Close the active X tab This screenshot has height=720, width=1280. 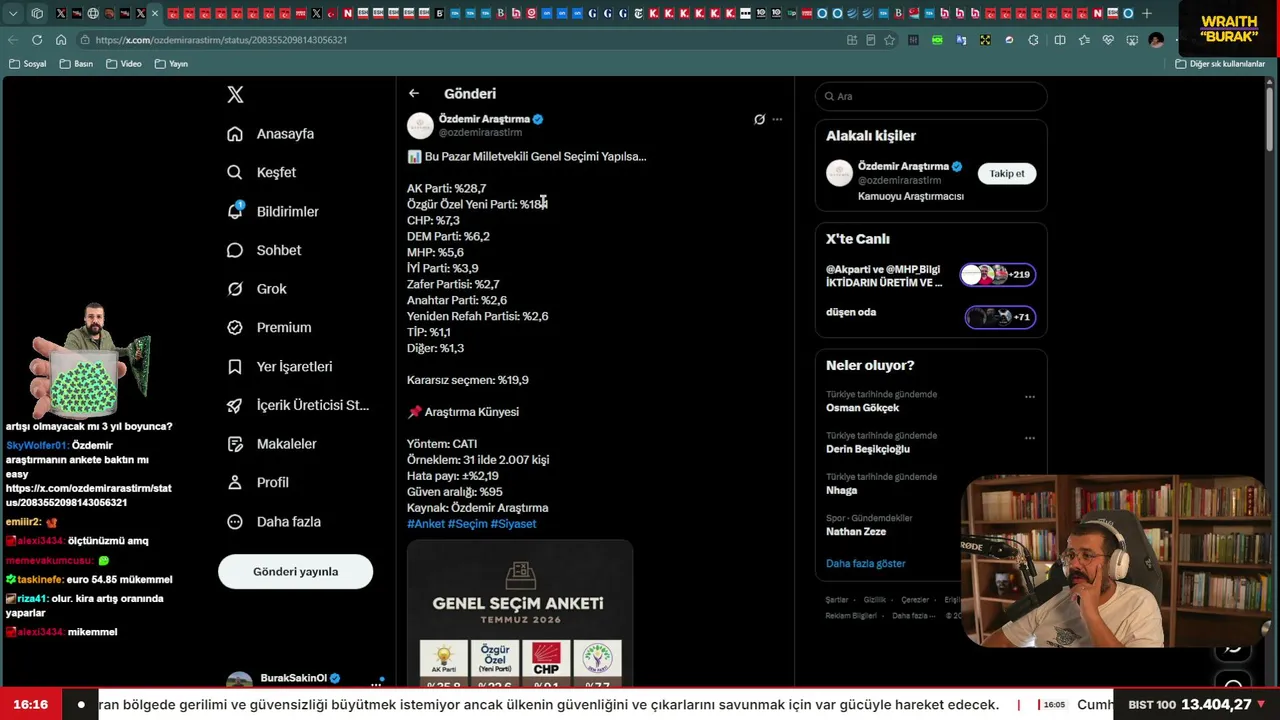click(155, 14)
